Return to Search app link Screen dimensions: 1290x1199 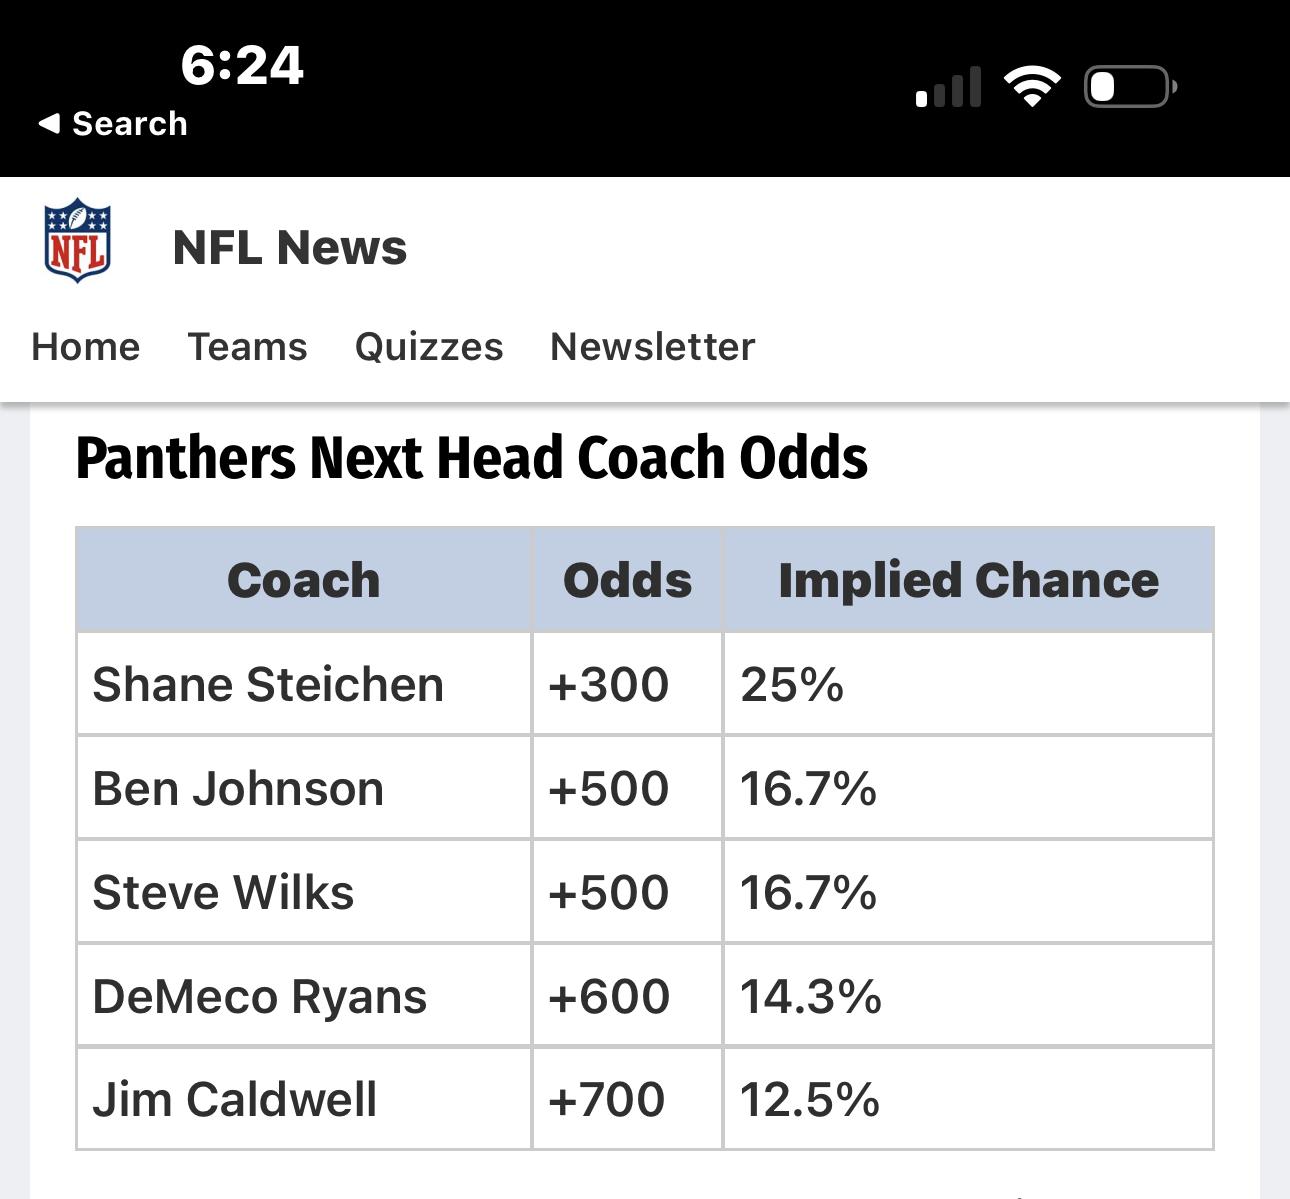point(129,123)
